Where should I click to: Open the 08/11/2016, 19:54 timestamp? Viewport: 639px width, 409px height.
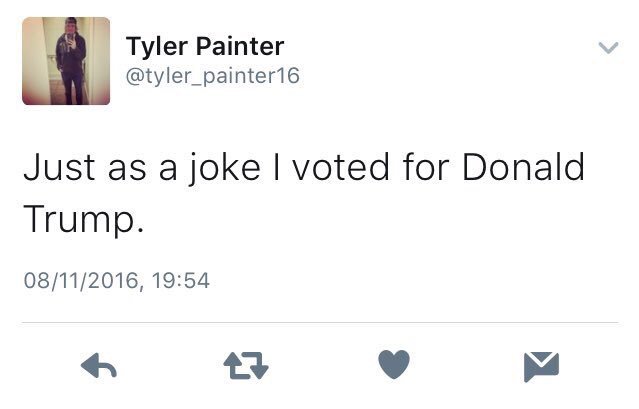pos(116,281)
